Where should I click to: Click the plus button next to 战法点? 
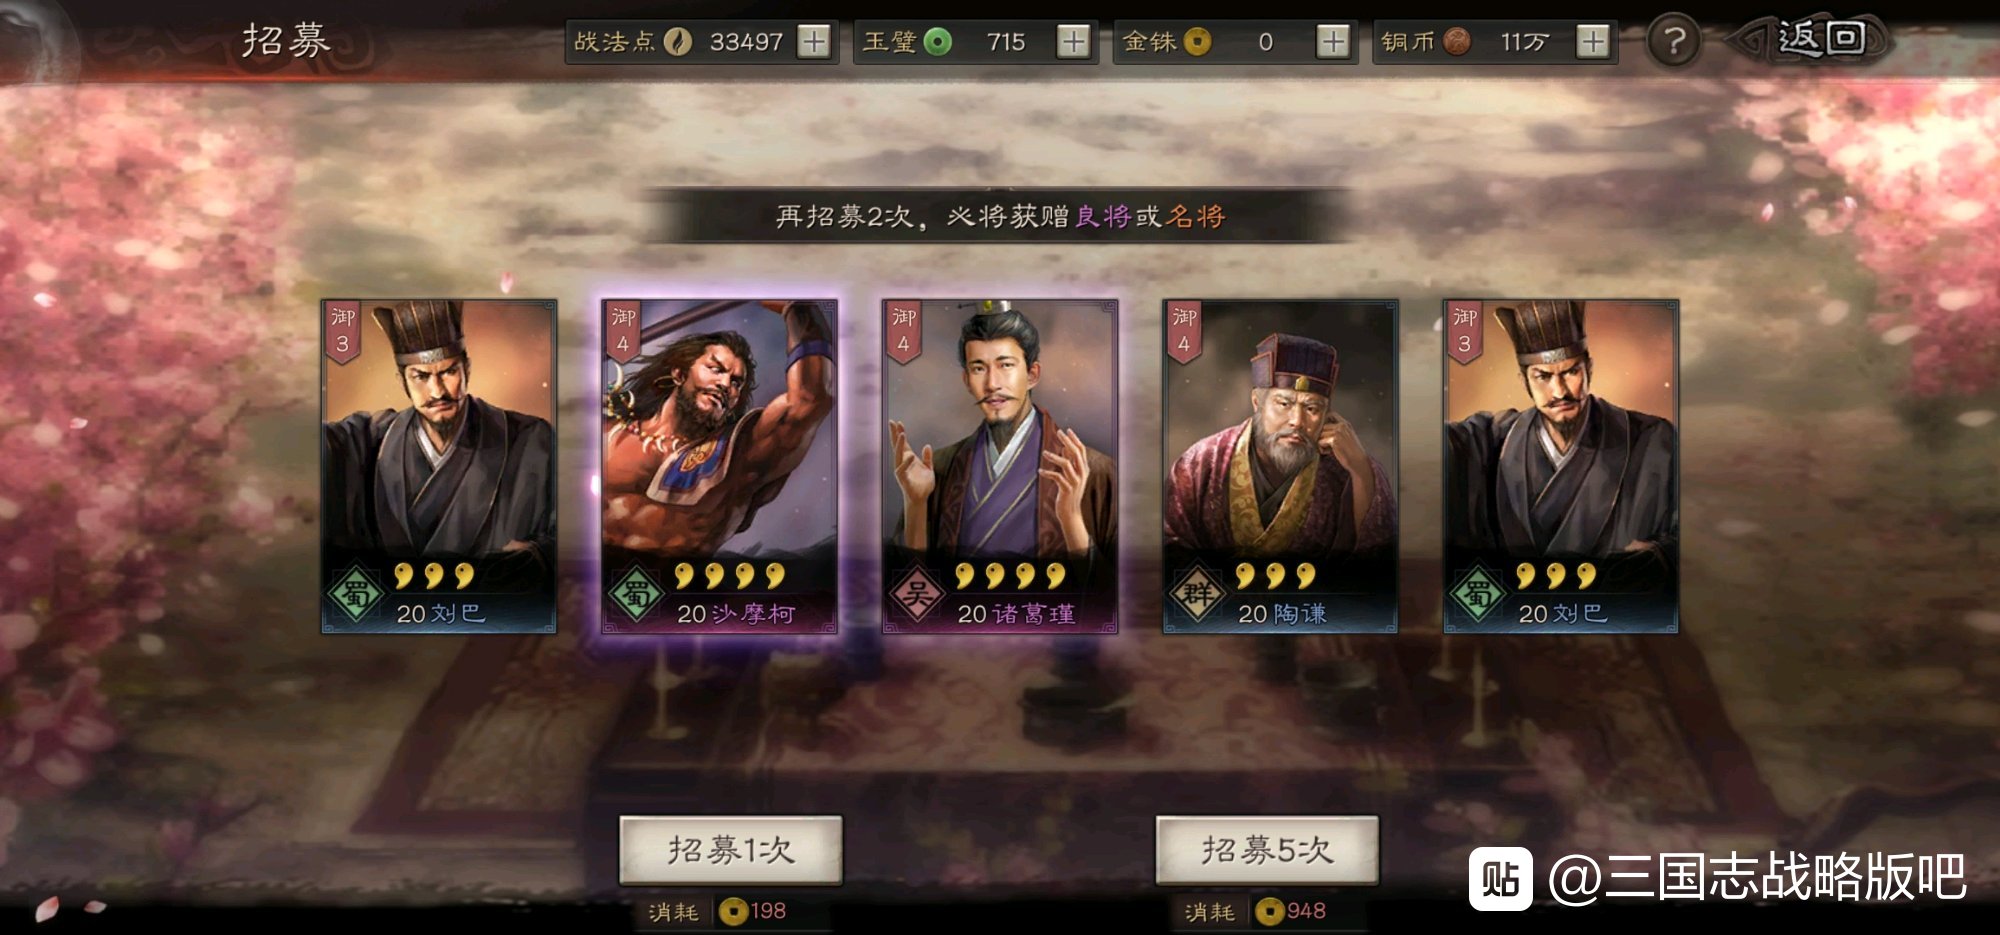(814, 42)
